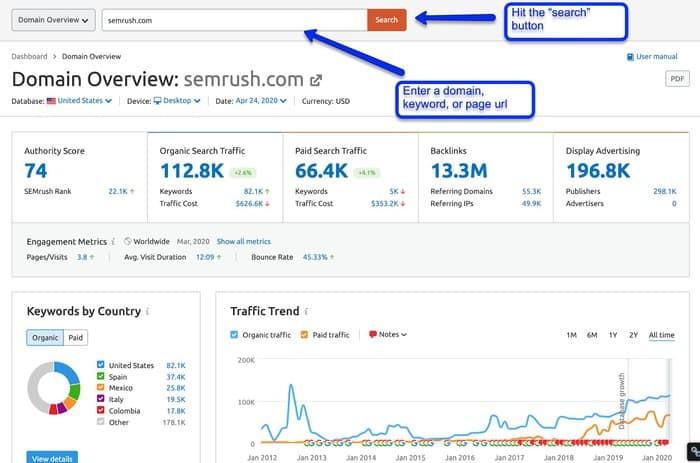Set traffic trend range to 1Y
700x463 pixels.
tap(613, 335)
